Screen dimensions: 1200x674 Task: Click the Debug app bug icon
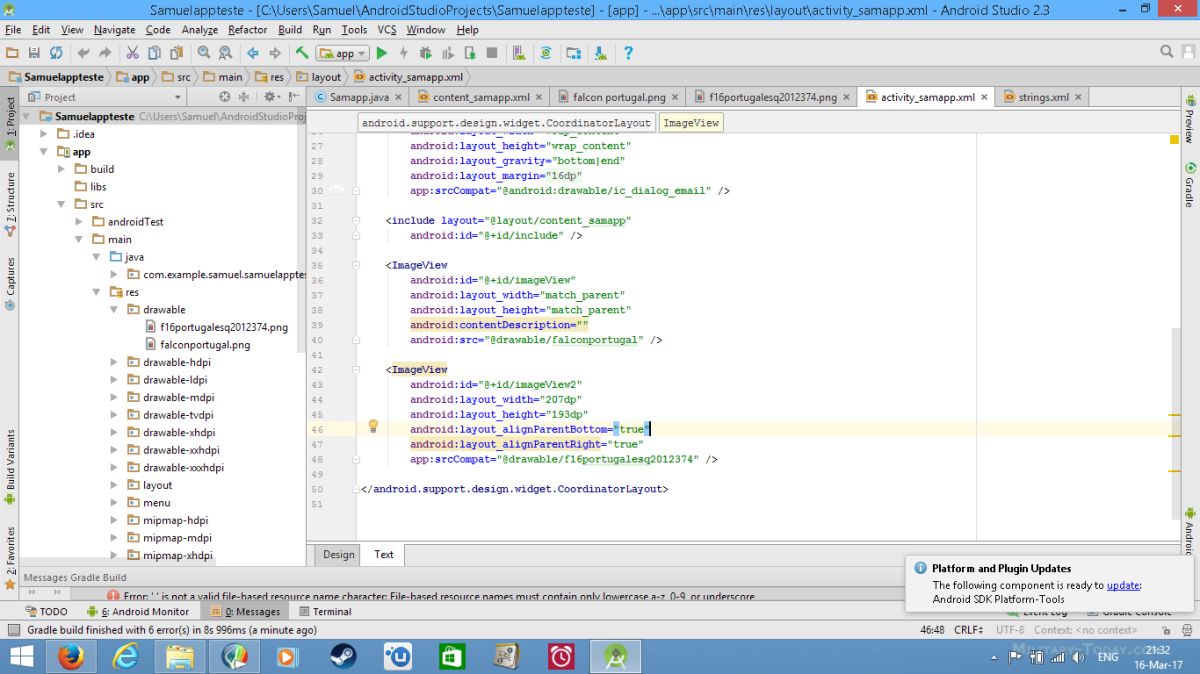(426, 53)
